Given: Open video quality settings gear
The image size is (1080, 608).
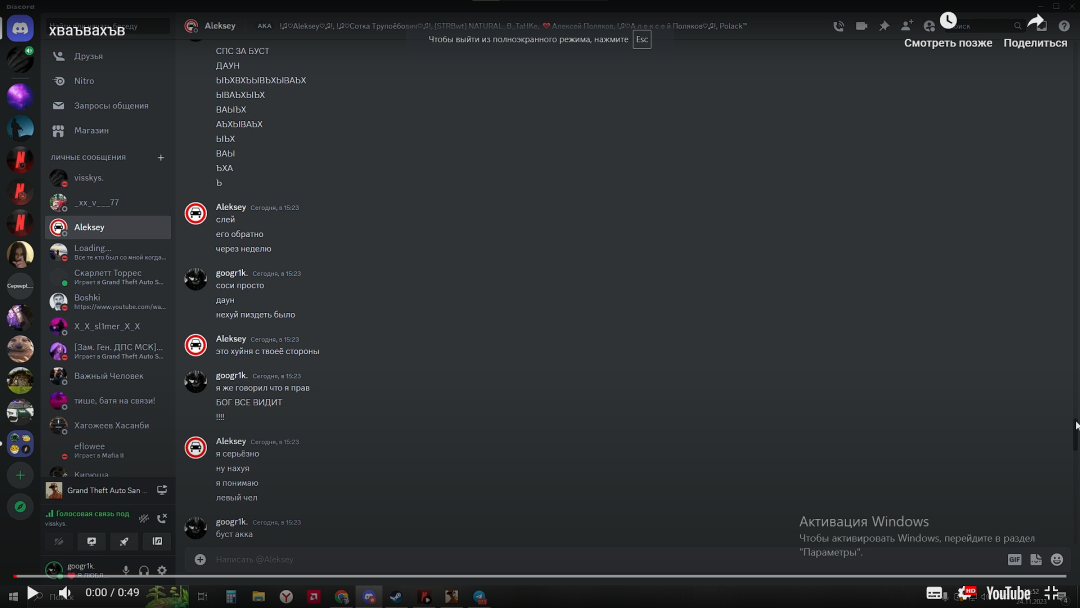Looking at the screenshot, I should (x=965, y=593).
